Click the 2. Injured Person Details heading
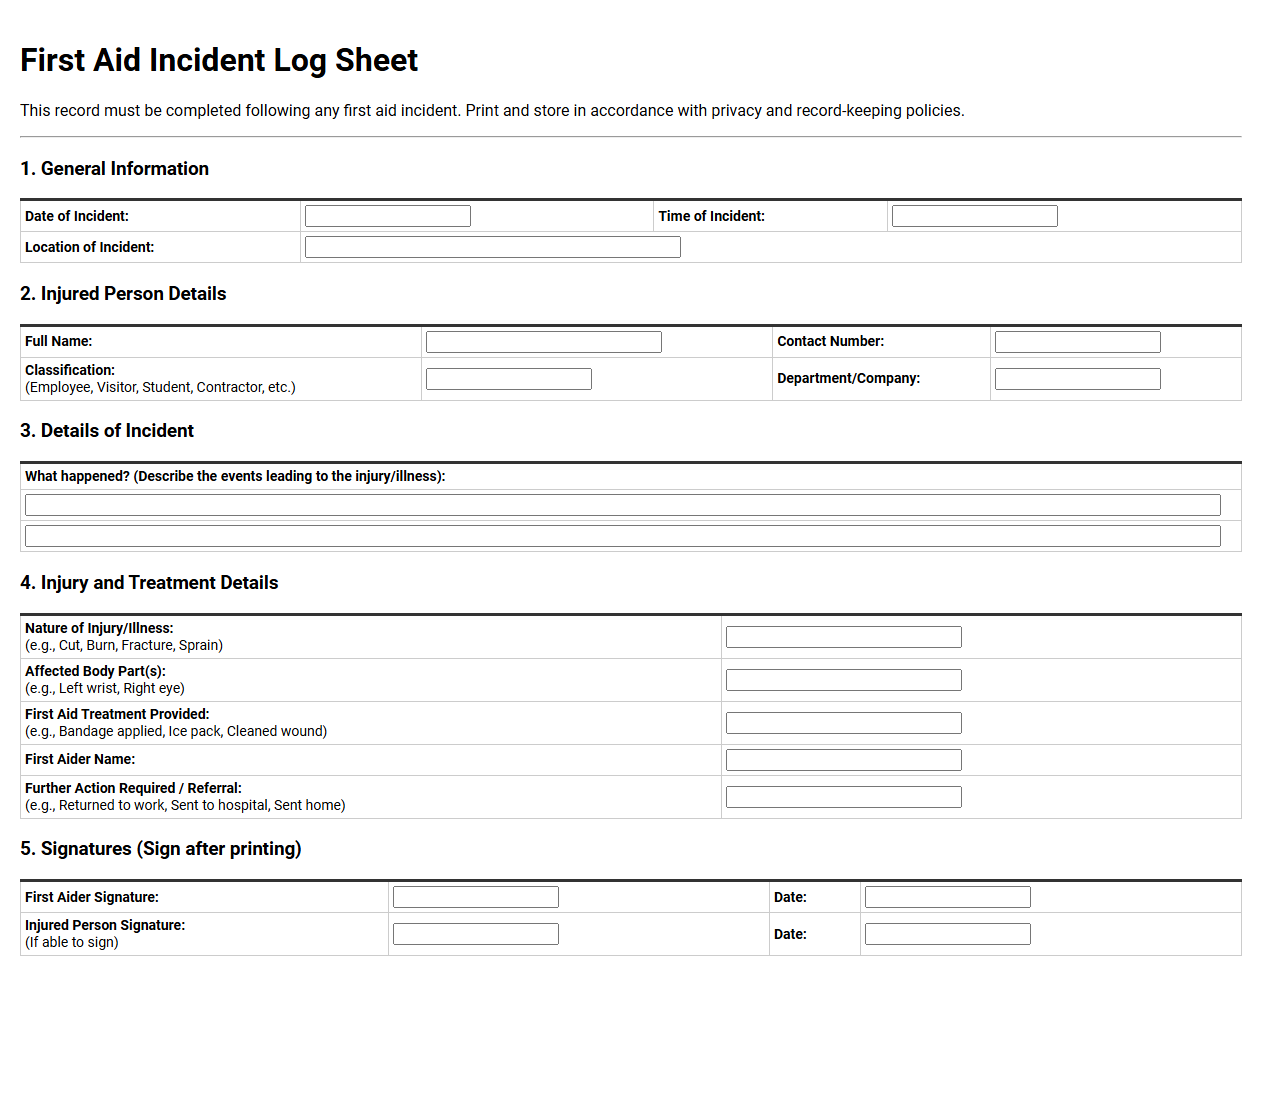This screenshot has height=1120, width=1262. 123,294
